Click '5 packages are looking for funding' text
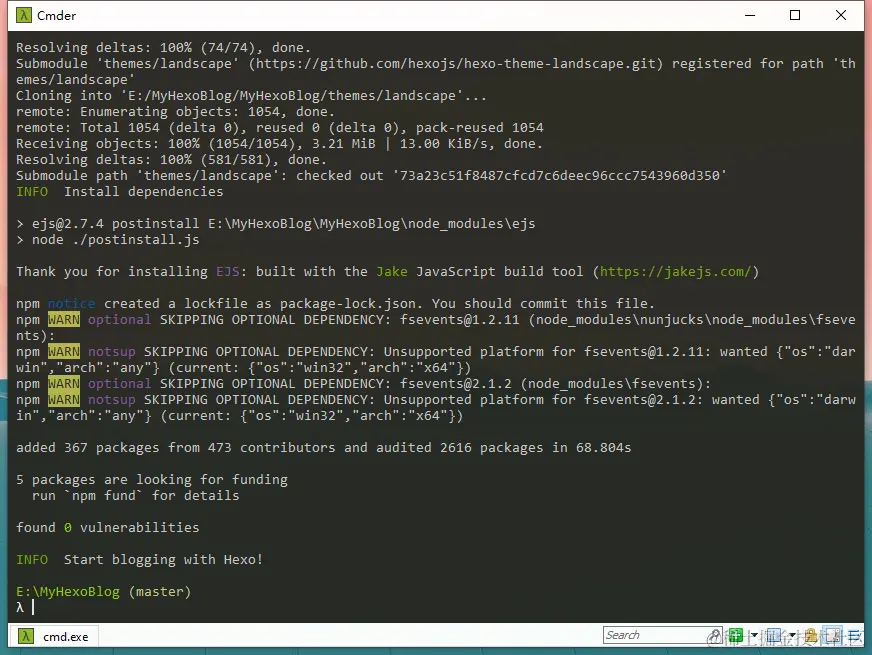 (x=152, y=479)
